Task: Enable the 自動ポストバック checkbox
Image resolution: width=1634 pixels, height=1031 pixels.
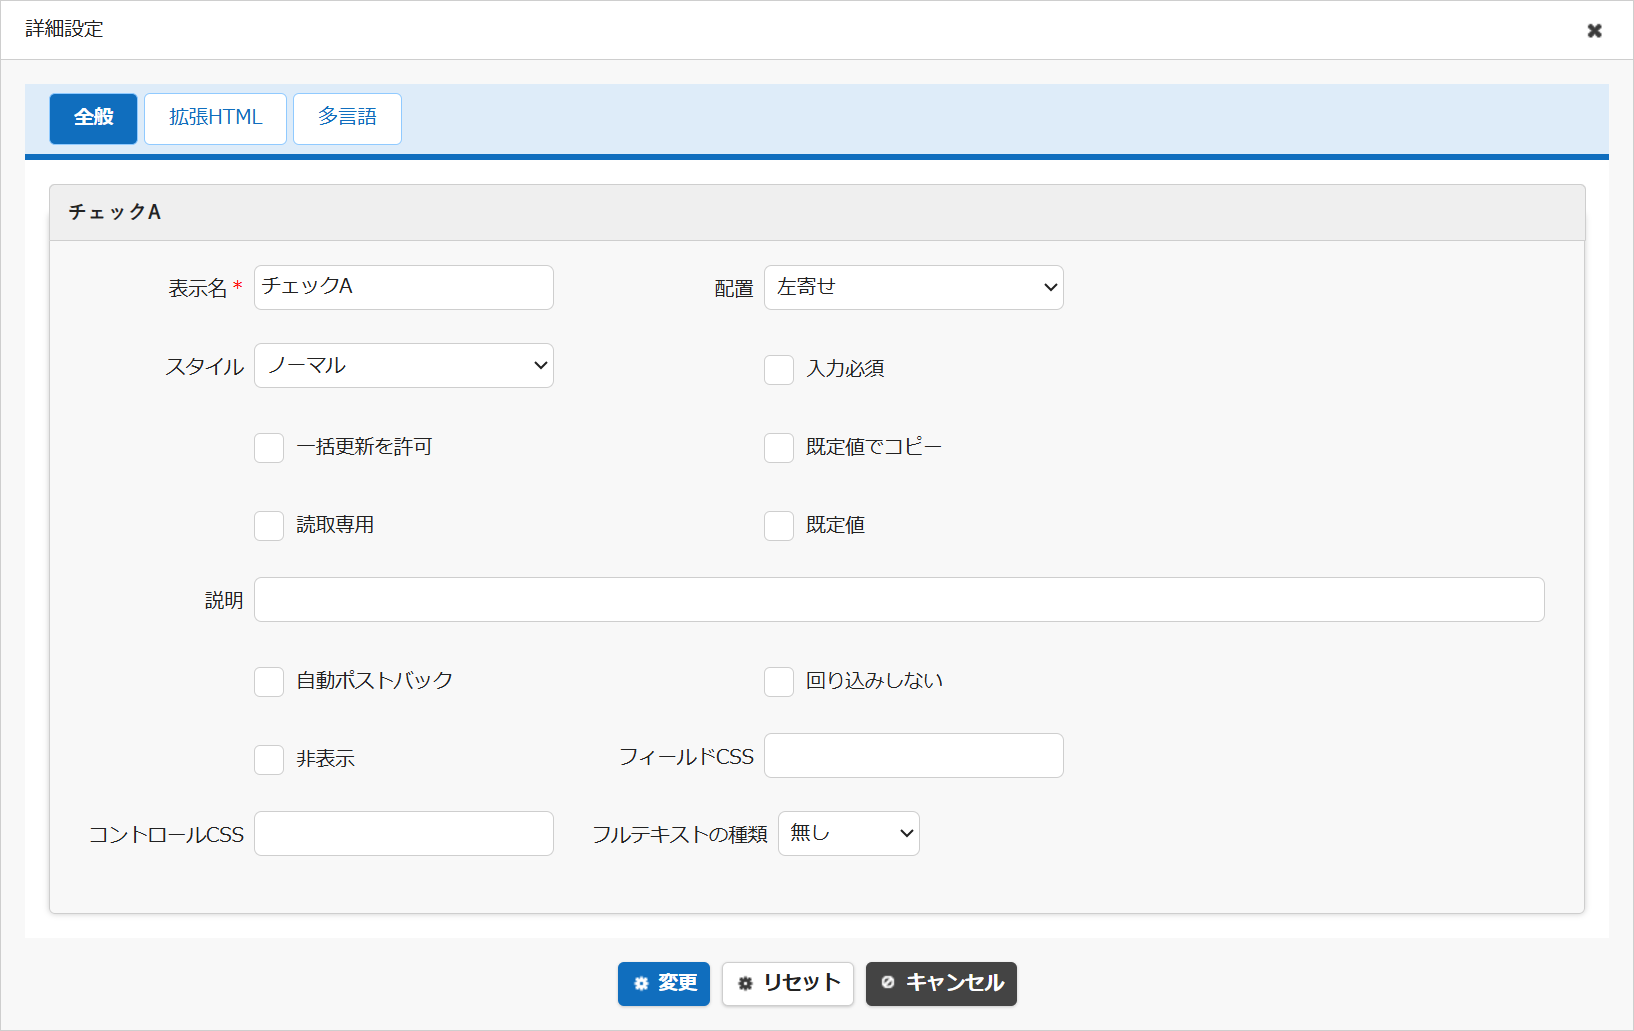Action: point(269,682)
